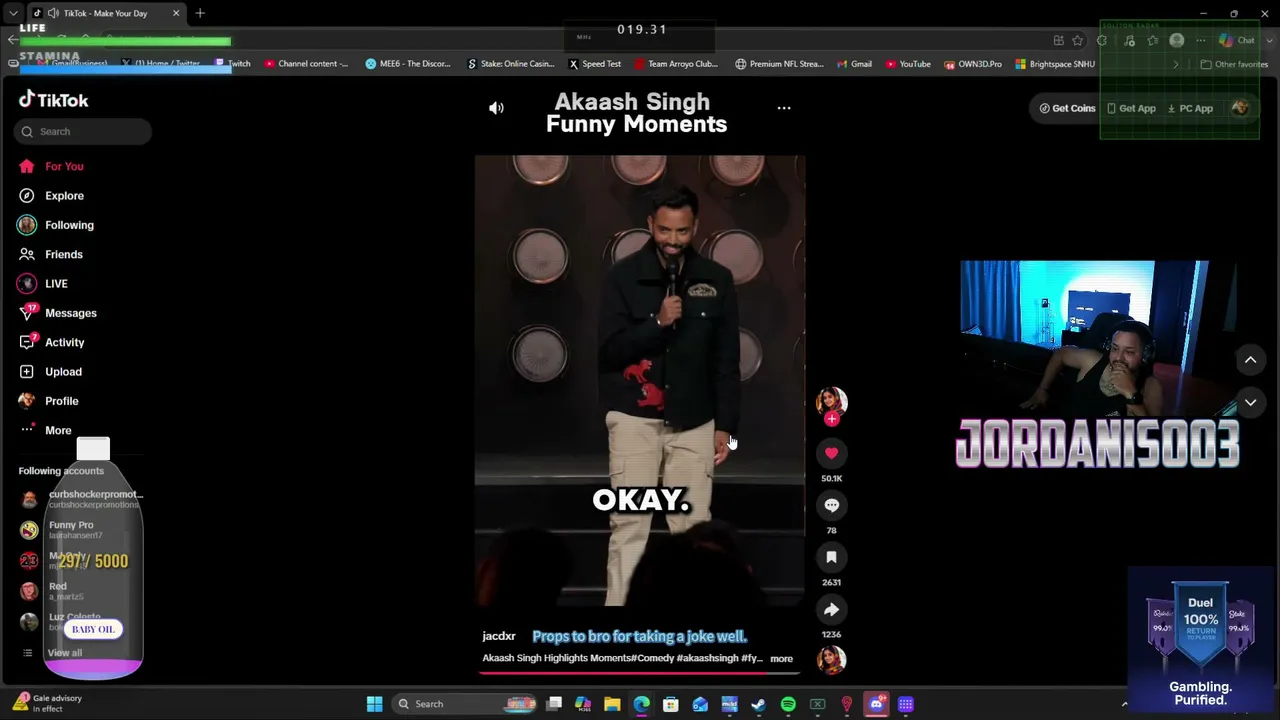
Task: Open the Channel content bookmark
Action: [307, 64]
